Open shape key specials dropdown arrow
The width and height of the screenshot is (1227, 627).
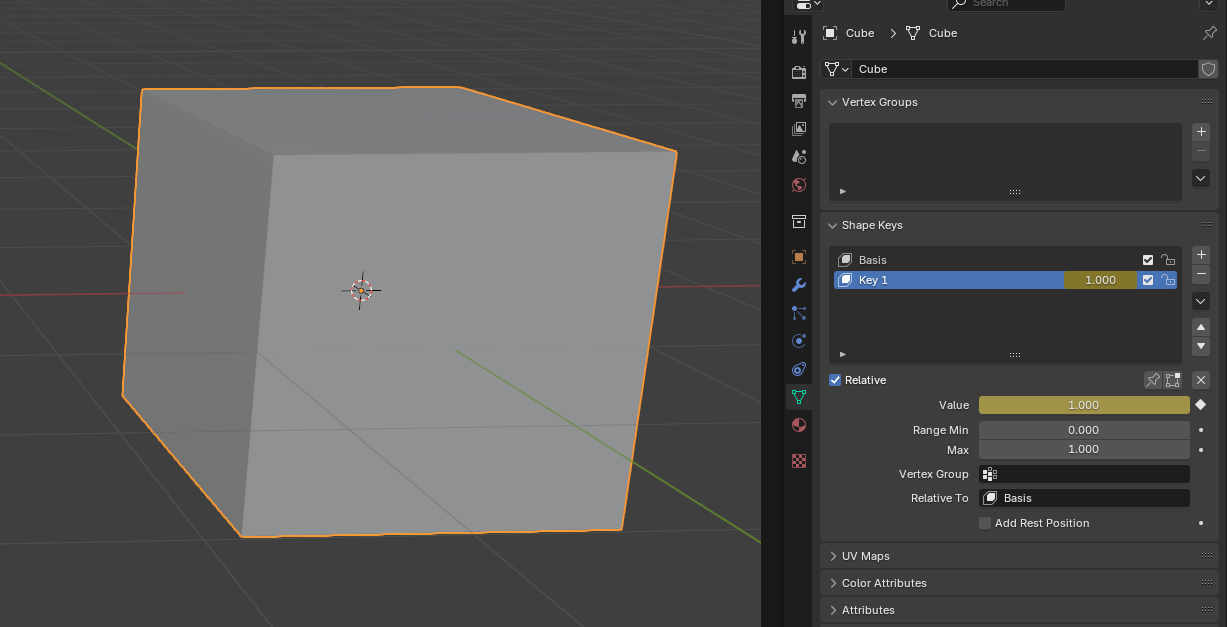point(1201,301)
